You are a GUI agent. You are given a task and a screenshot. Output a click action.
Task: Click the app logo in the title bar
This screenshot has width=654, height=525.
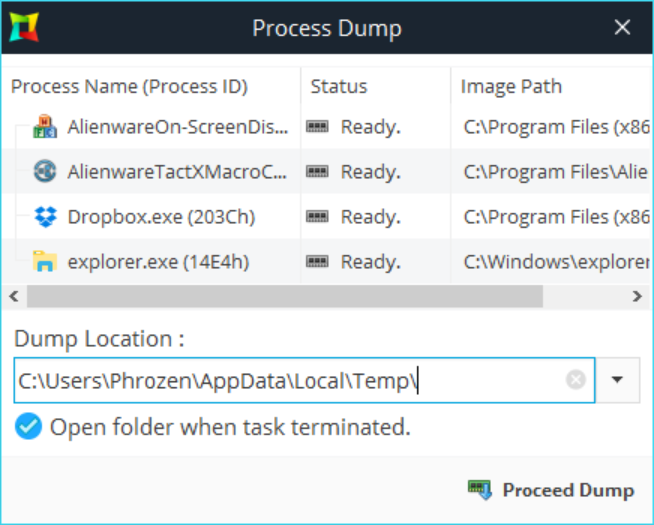(24, 27)
